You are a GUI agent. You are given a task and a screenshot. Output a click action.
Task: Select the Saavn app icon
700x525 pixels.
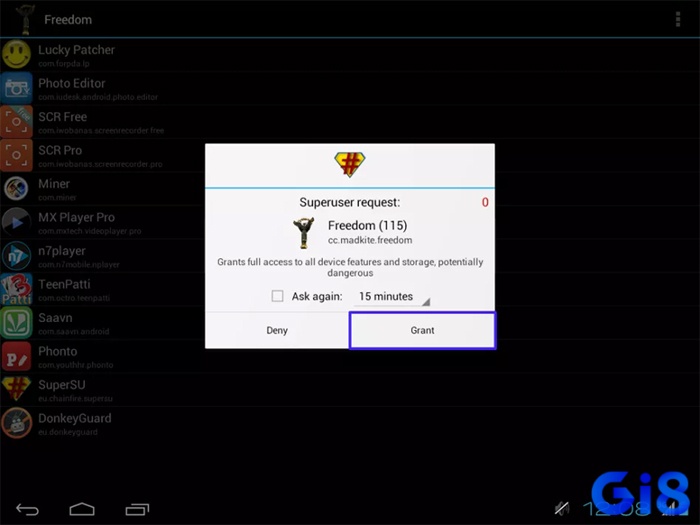coord(17,322)
